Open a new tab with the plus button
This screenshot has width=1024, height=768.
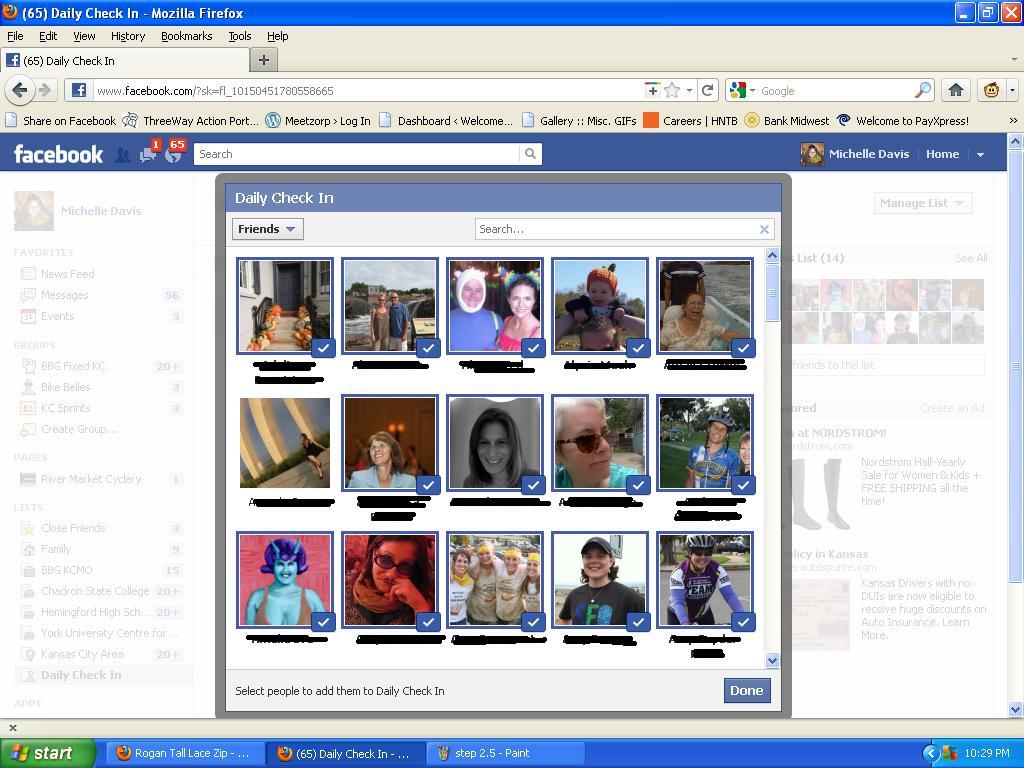point(264,61)
